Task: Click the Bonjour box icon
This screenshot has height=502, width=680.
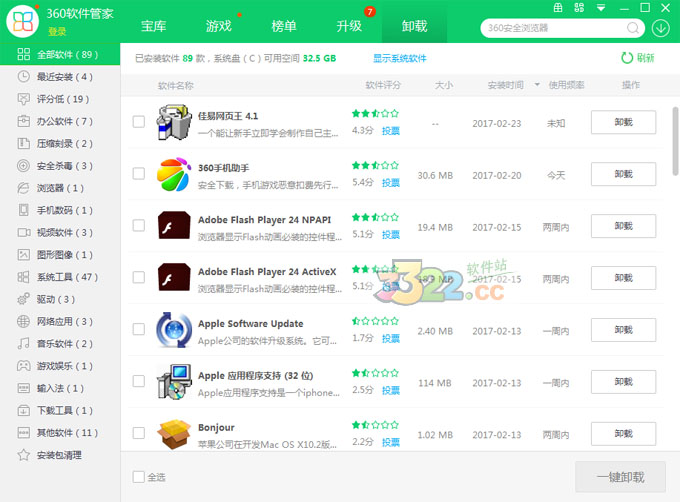Action: pyautogui.click(x=174, y=434)
